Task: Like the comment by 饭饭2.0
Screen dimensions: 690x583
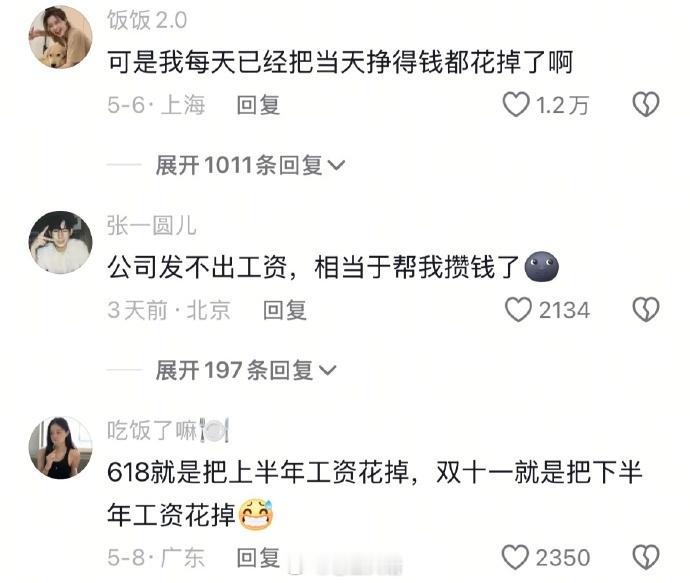Action: tap(515, 105)
